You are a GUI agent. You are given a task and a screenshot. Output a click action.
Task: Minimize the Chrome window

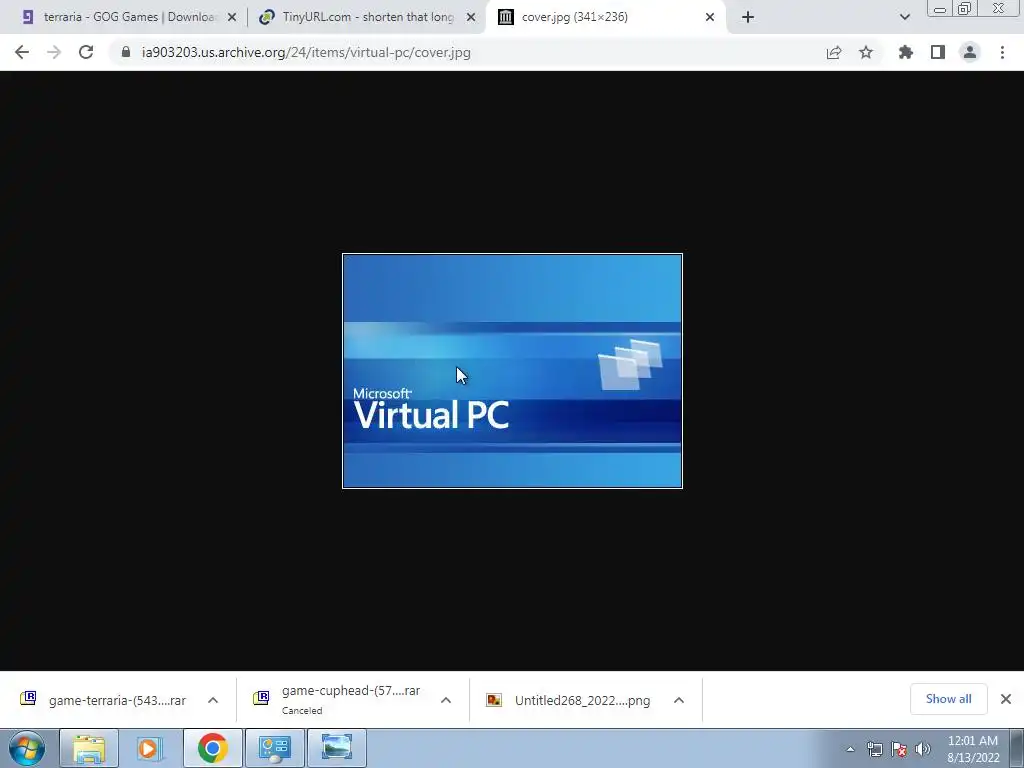940,9
